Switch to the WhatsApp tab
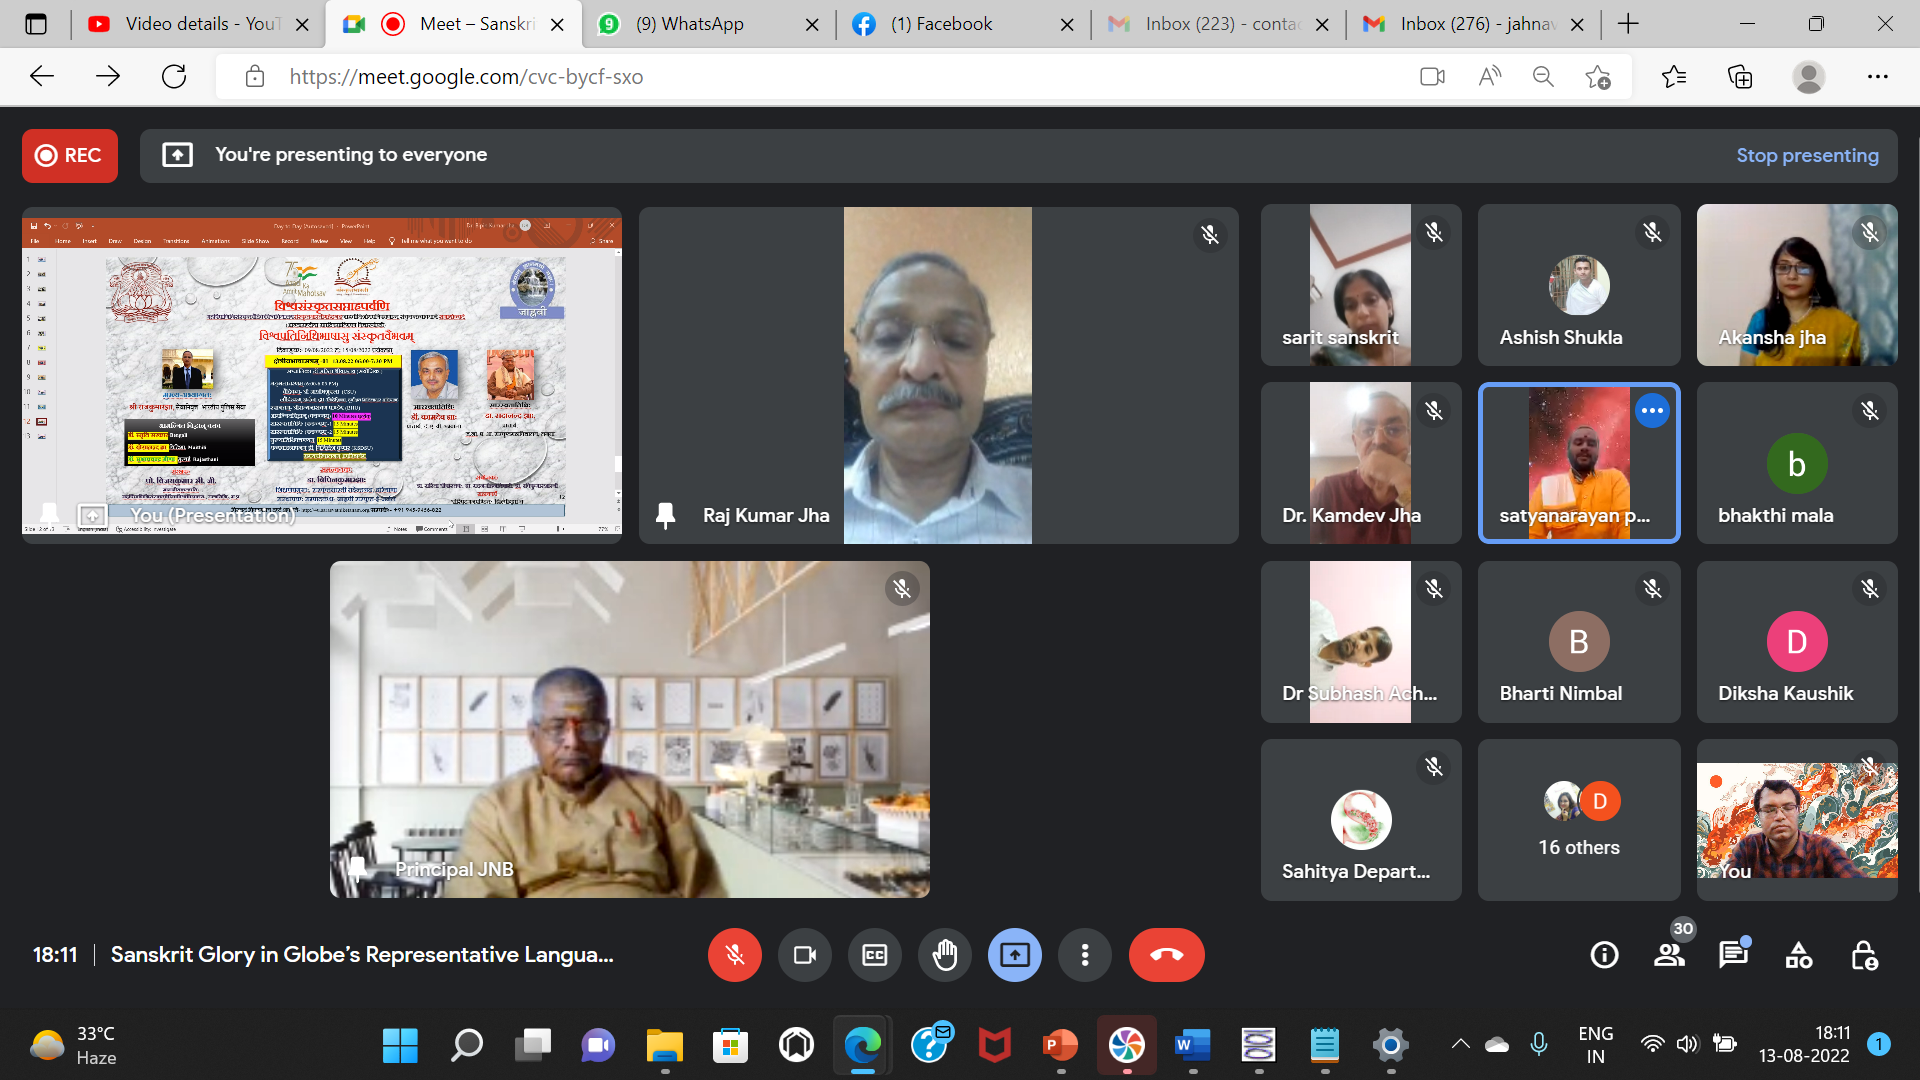 coord(689,24)
